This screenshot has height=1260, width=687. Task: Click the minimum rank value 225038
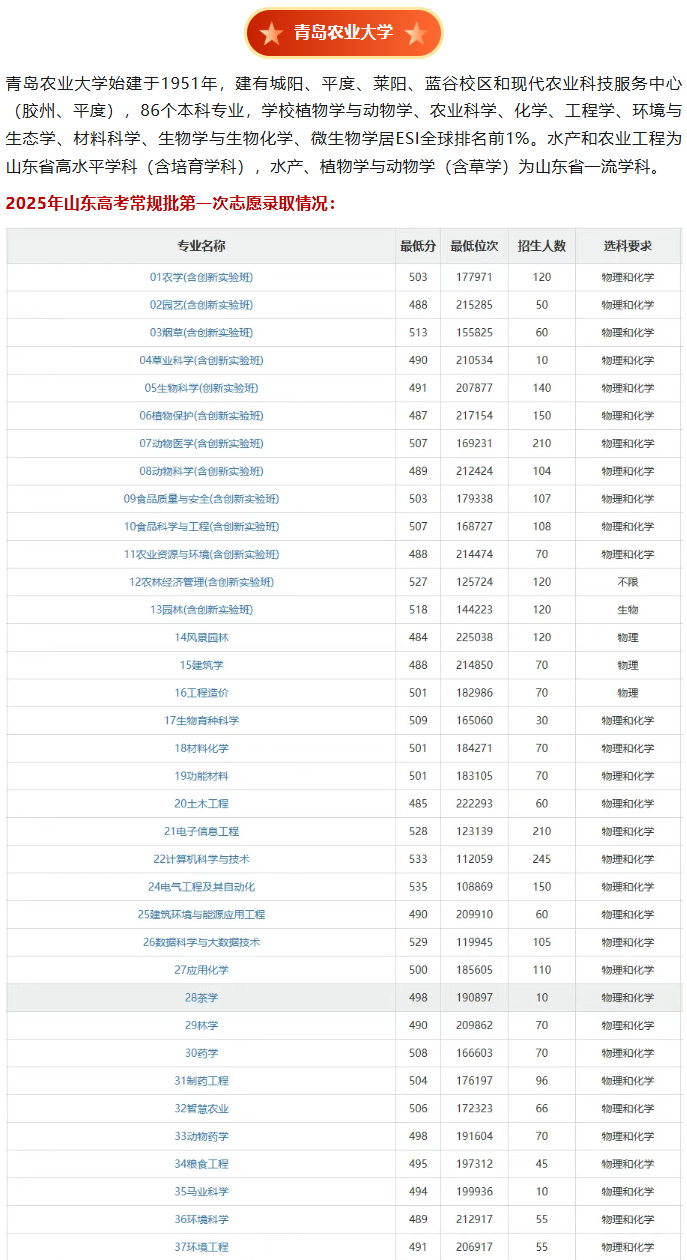pyautogui.click(x=474, y=637)
